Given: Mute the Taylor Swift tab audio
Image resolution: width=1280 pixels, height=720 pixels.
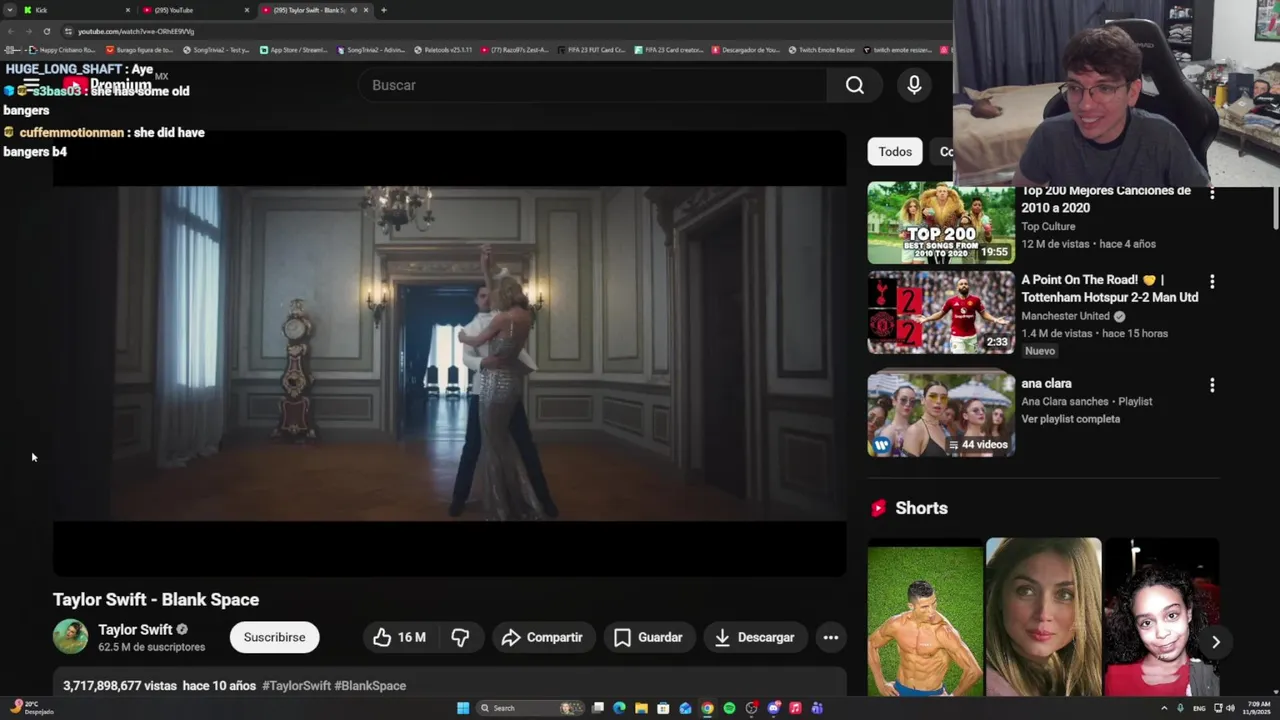Looking at the screenshot, I should tap(353, 10).
